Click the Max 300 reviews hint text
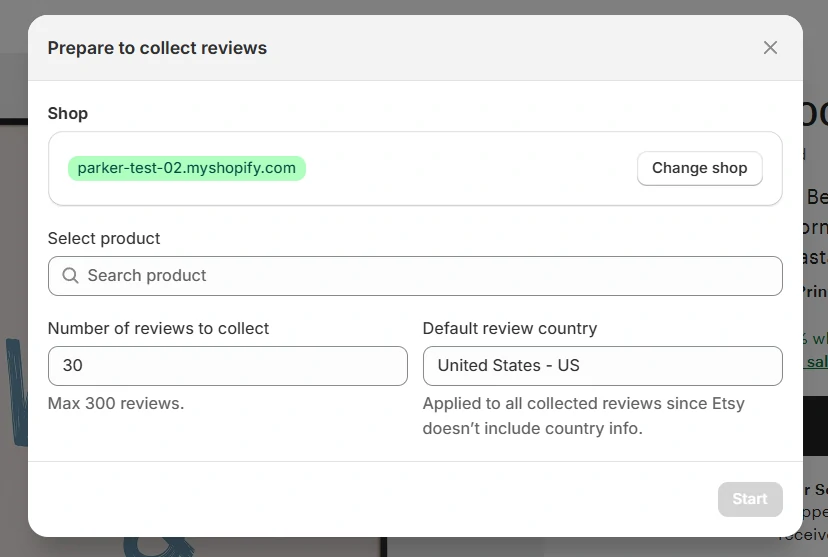This screenshot has height=557, width=828. click(x=116, y=403)
